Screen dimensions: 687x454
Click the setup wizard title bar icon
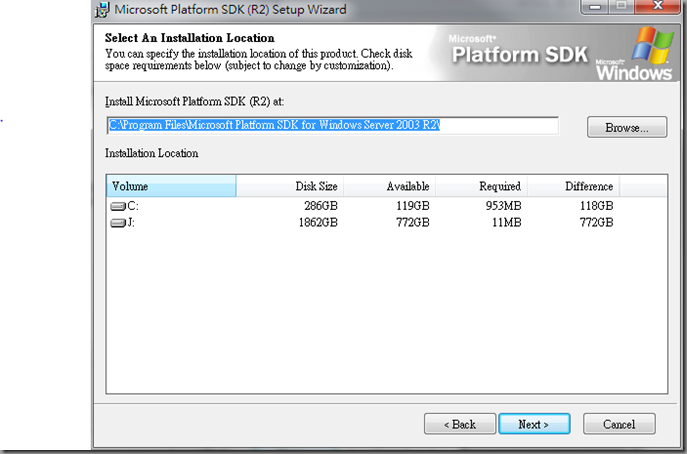point(102,9)
